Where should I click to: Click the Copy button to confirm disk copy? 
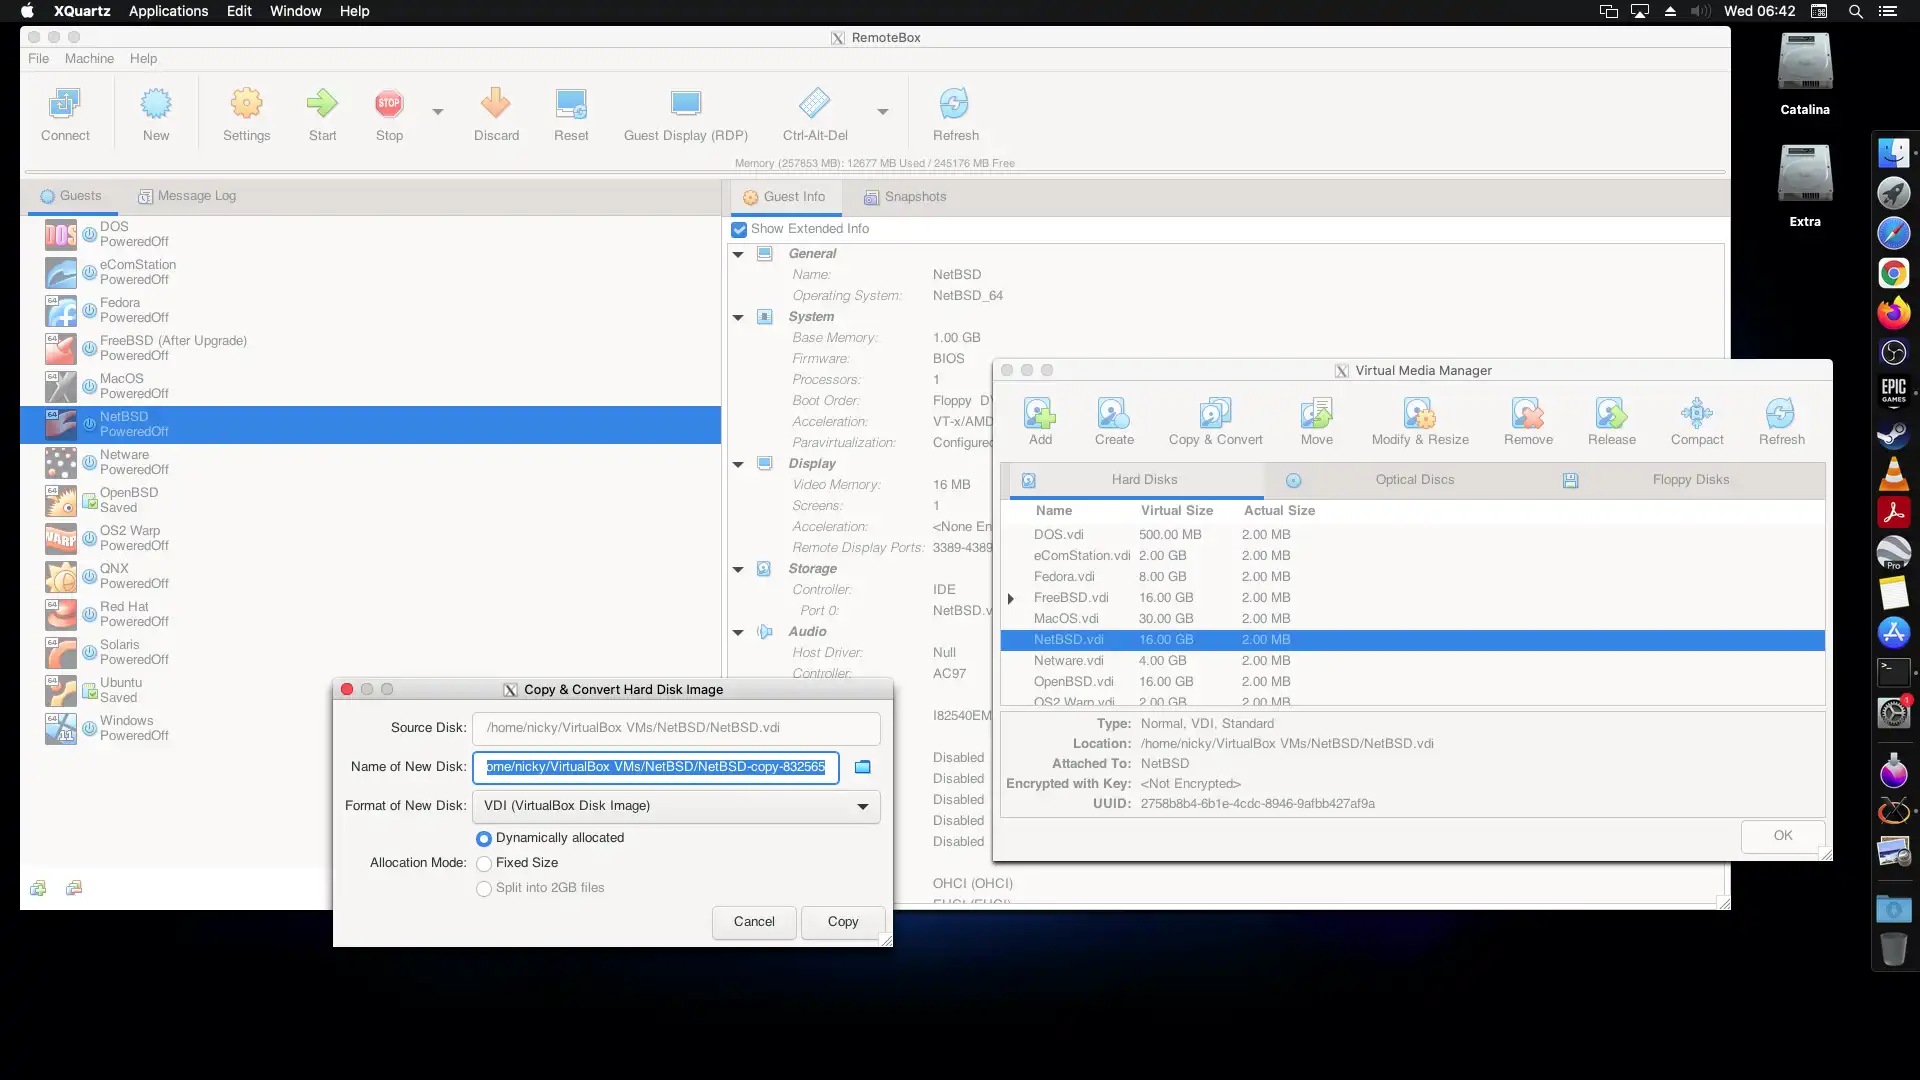(x=843, y=920)
